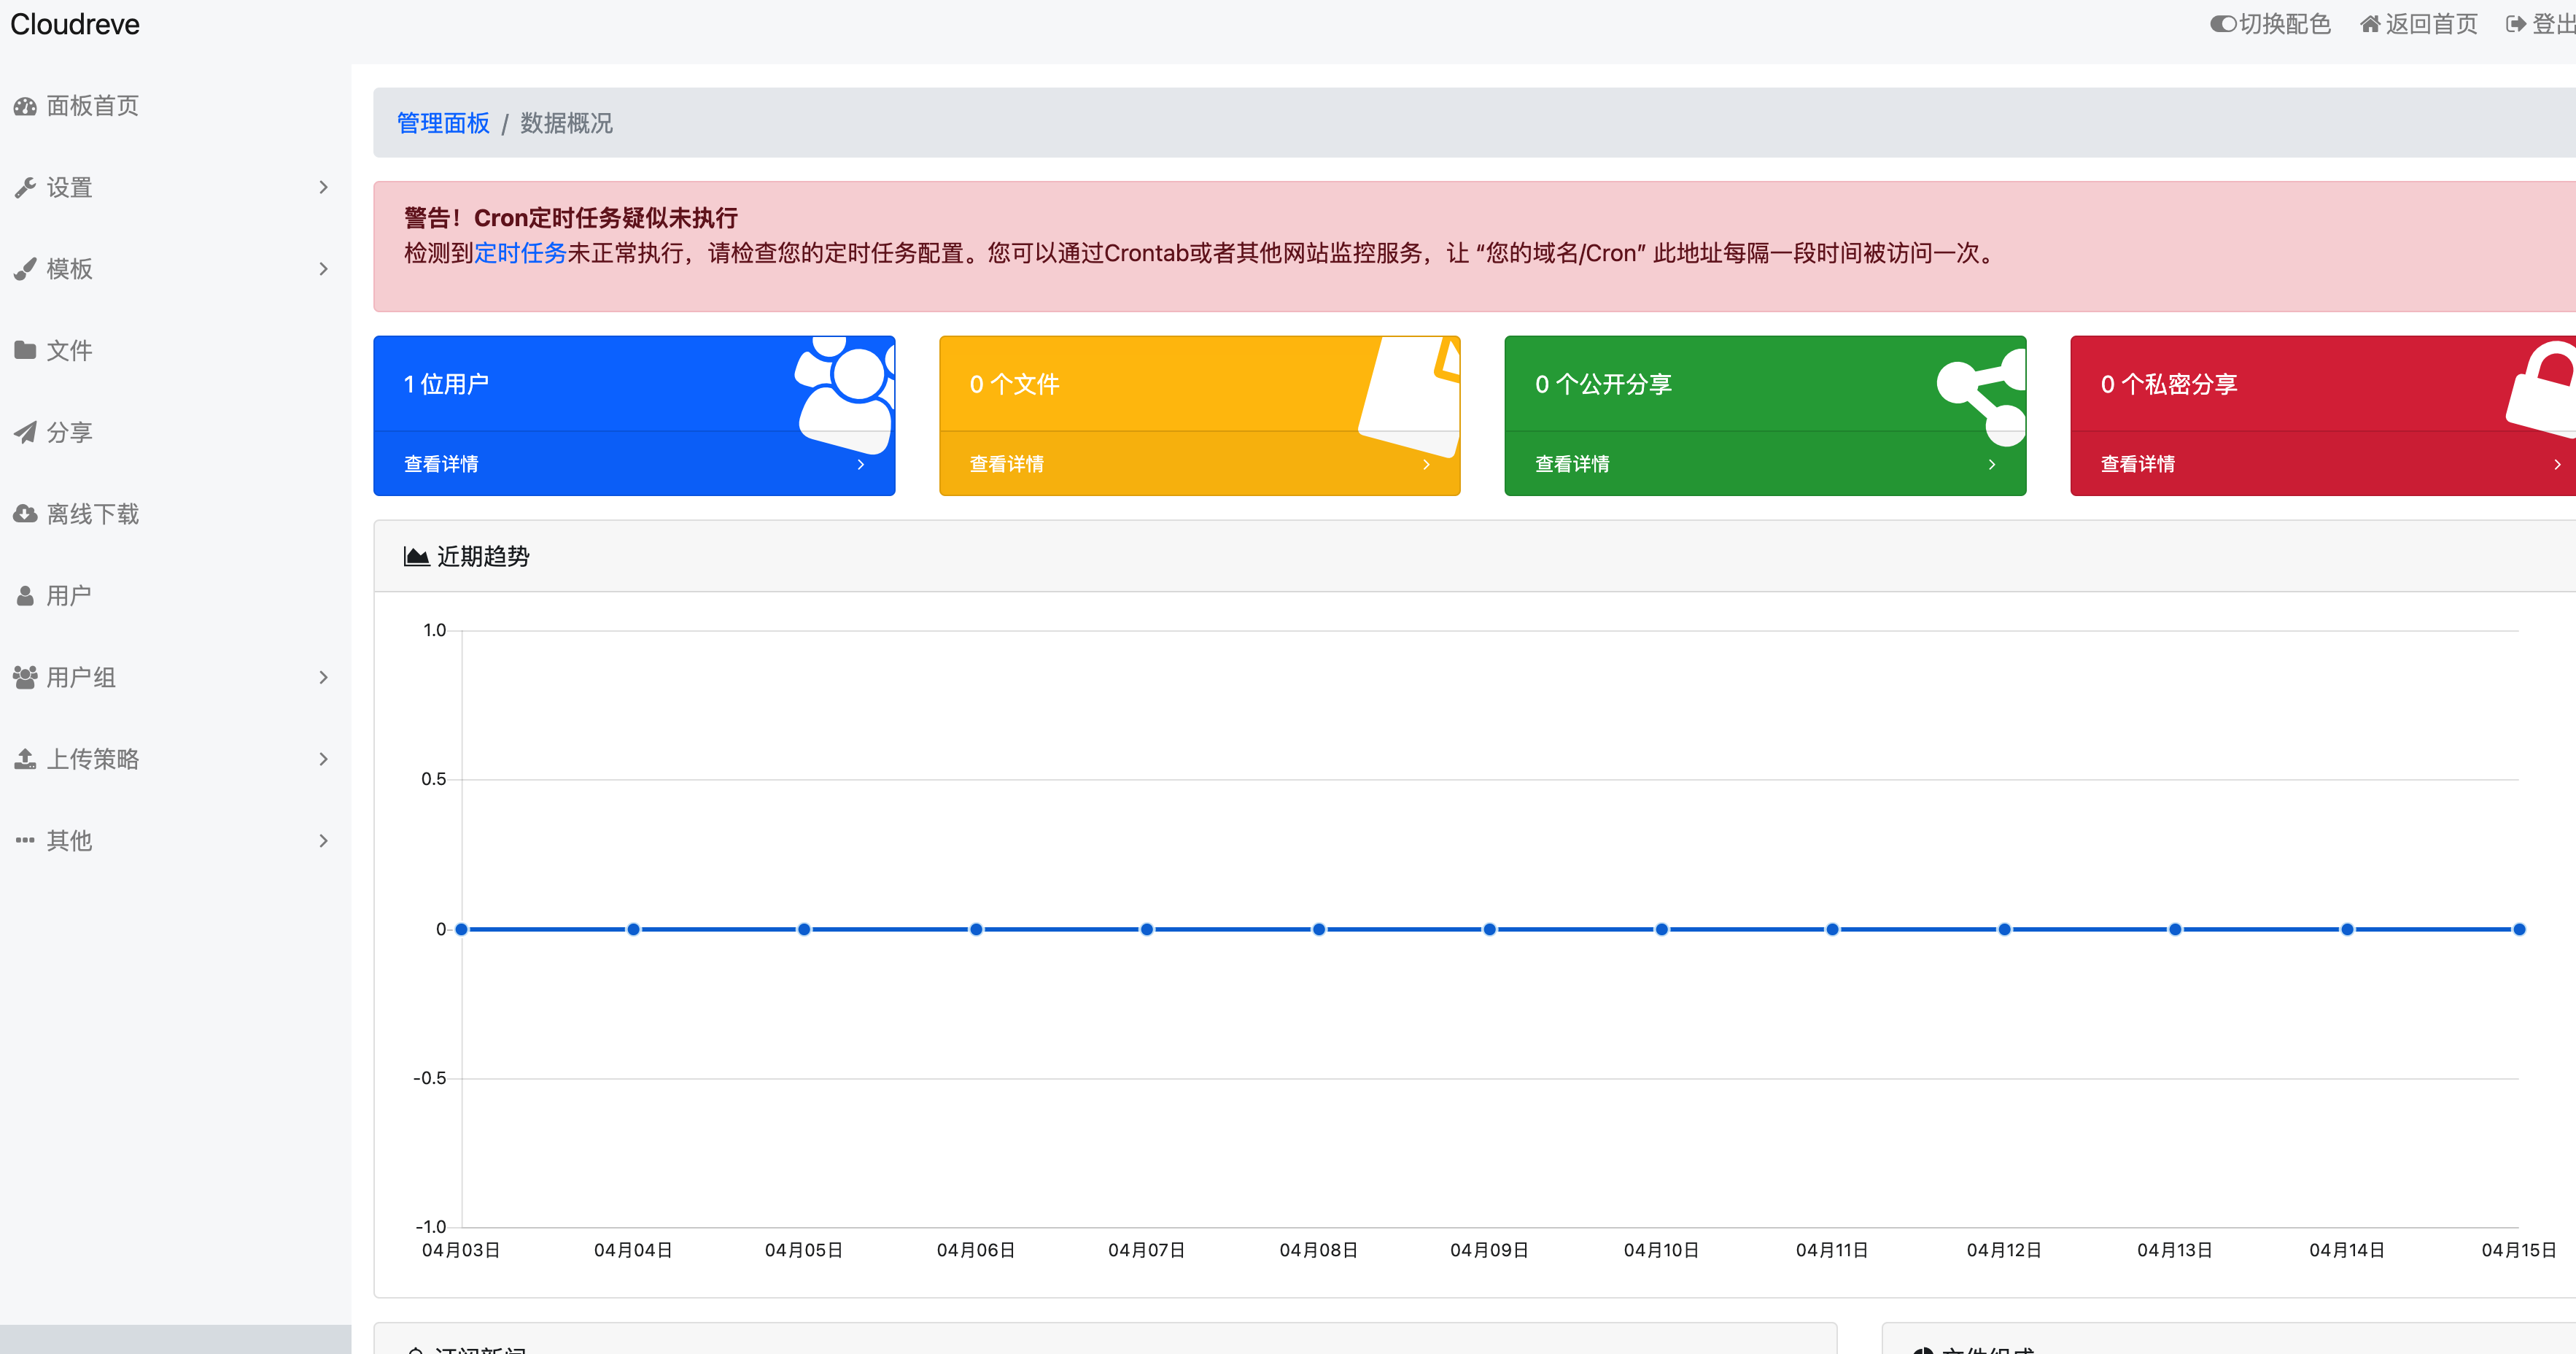Click the 04月15日 data point on the chart
2576x1354 pixels.
[x=2519, y=929]
